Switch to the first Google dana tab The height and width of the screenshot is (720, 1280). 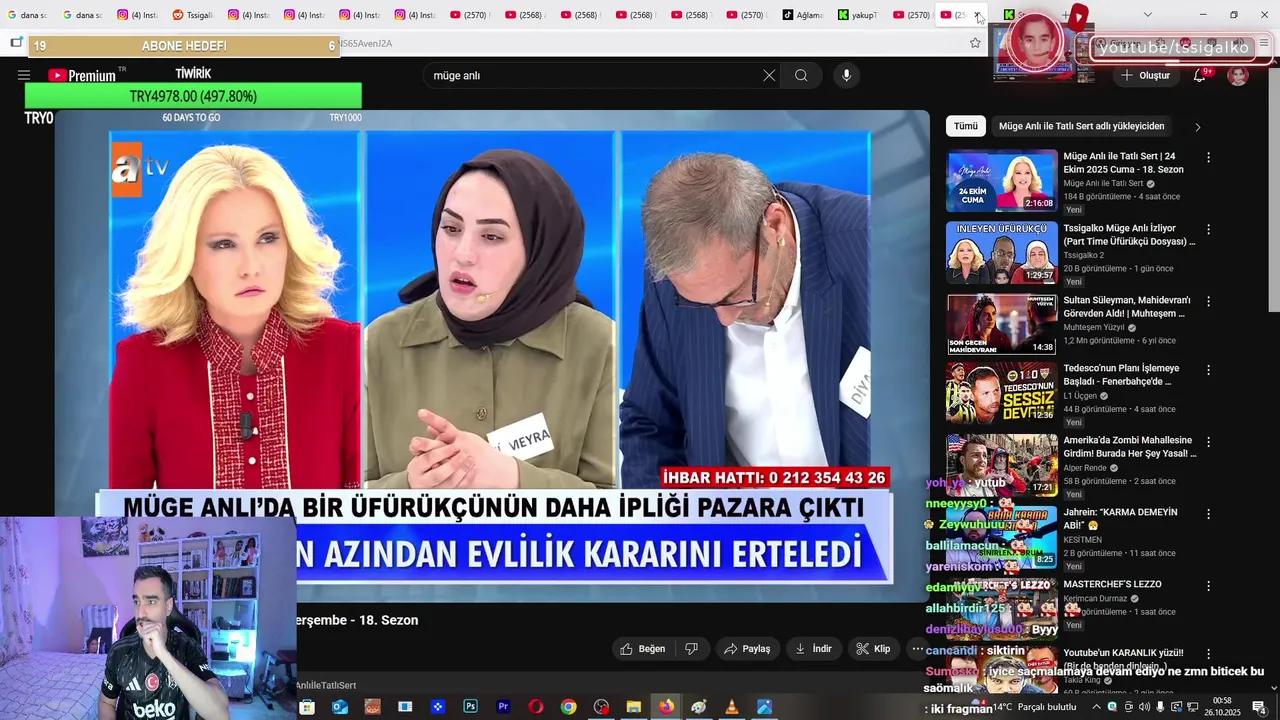click(x=26, y=15)
